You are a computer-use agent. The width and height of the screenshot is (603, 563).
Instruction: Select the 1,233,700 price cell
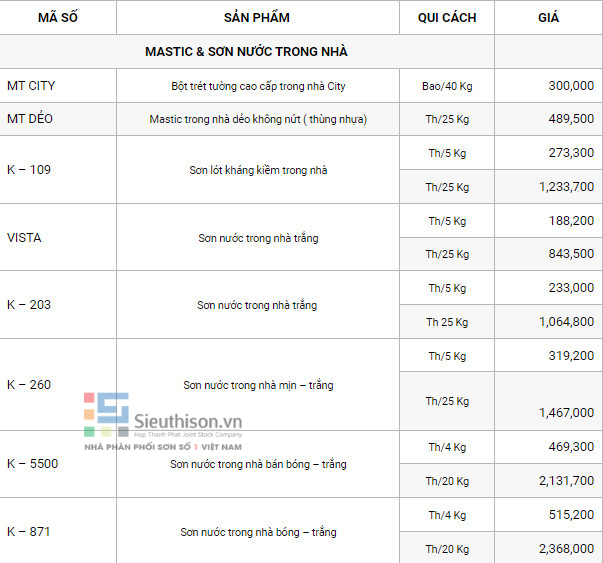click(x=548, y=187)
